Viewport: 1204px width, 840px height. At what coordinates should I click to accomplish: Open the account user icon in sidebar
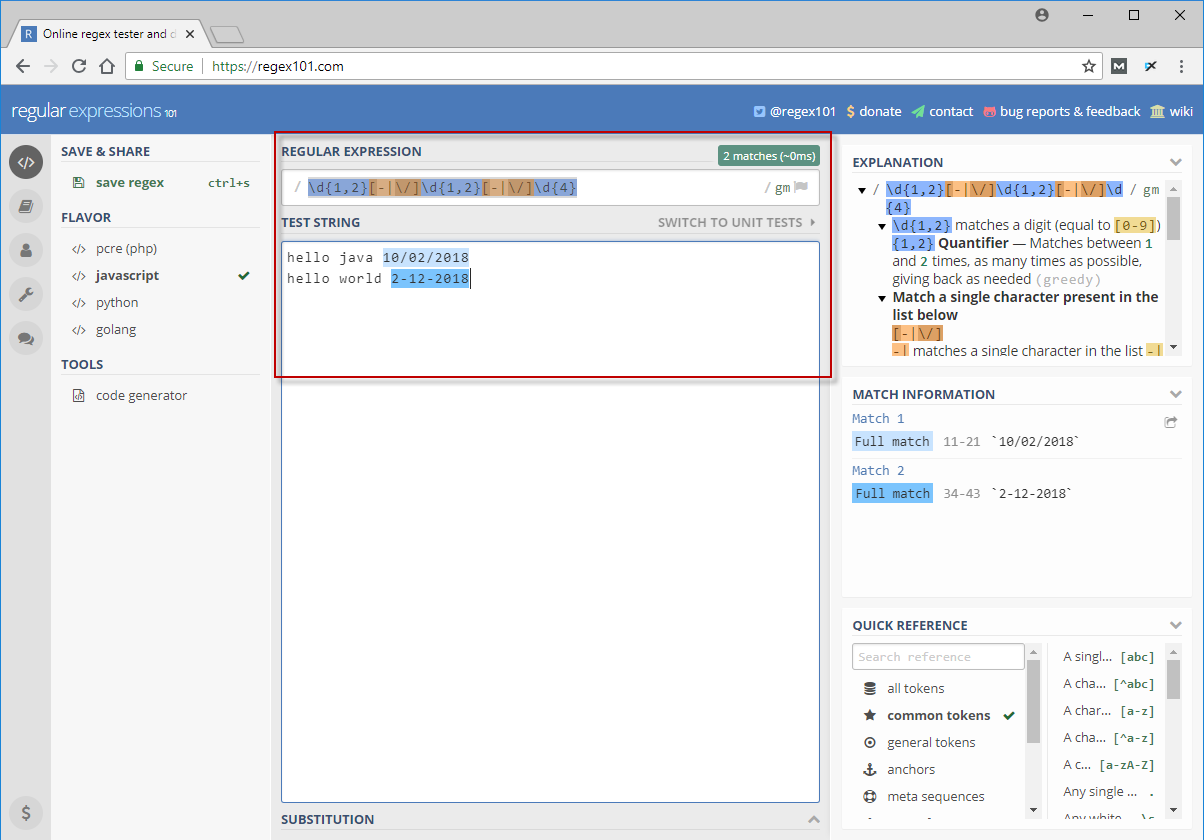(x=26, y=250)
